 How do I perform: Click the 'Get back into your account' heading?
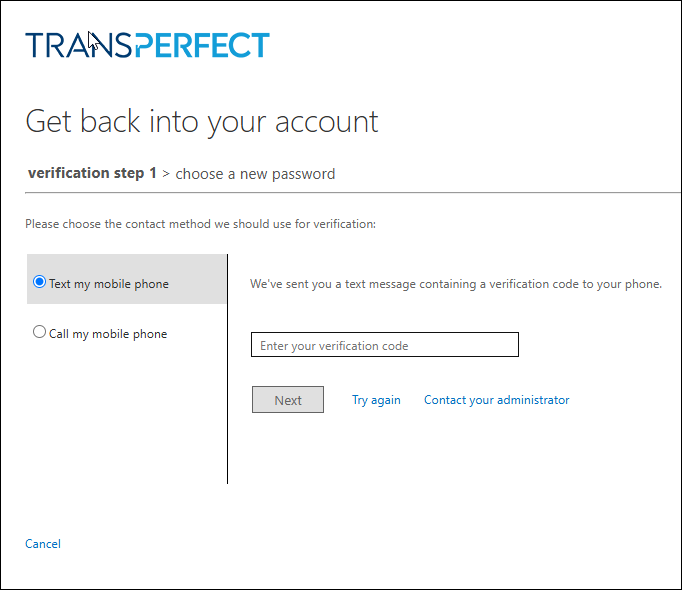click(x=201, y=121)
